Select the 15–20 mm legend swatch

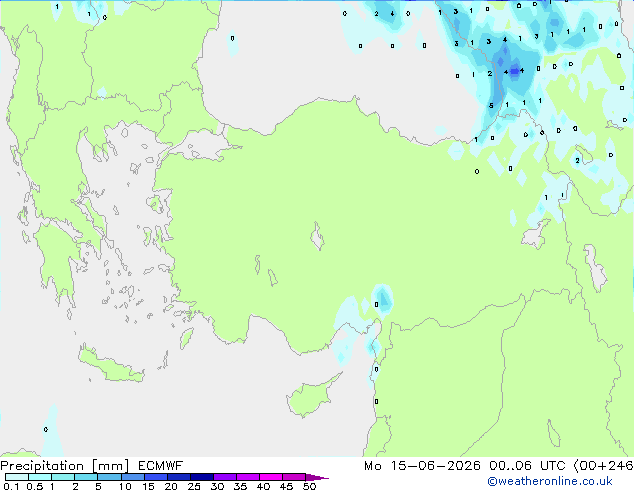tap(155, 477)
